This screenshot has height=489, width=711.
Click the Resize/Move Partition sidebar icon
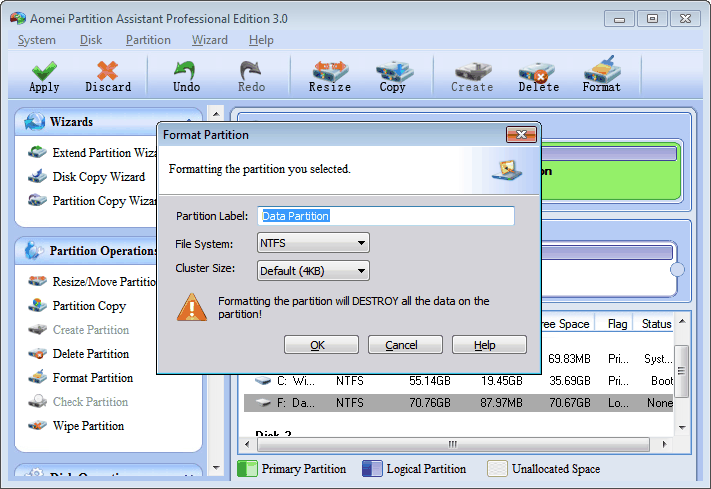point(37,281)
